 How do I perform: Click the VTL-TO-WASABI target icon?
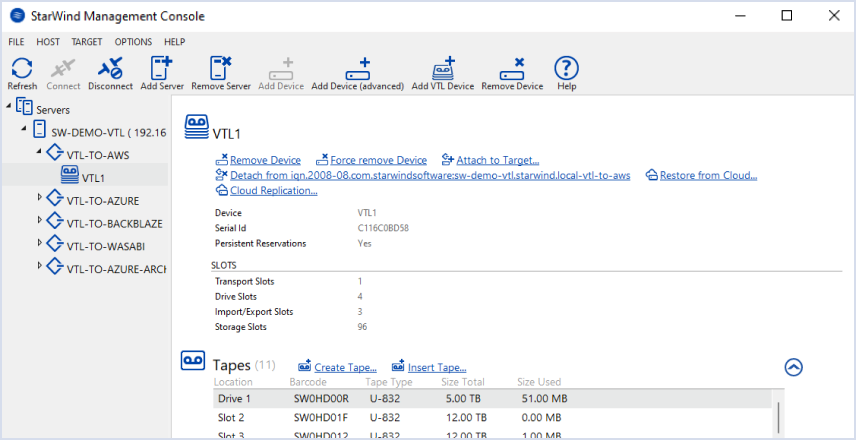pos(56,243)
